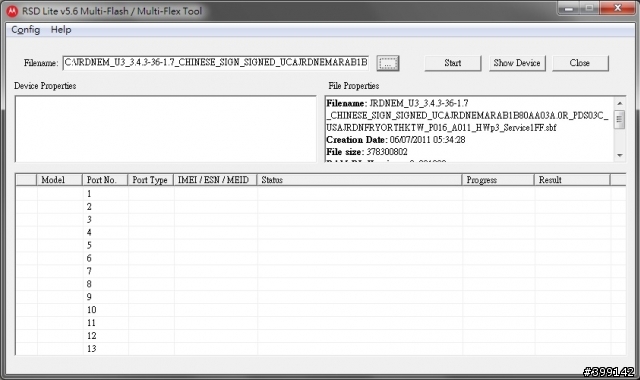The width and height of the screenshot is (640, 380).
Task: Select port number 6 row
Action: click(x=320, y=258)
